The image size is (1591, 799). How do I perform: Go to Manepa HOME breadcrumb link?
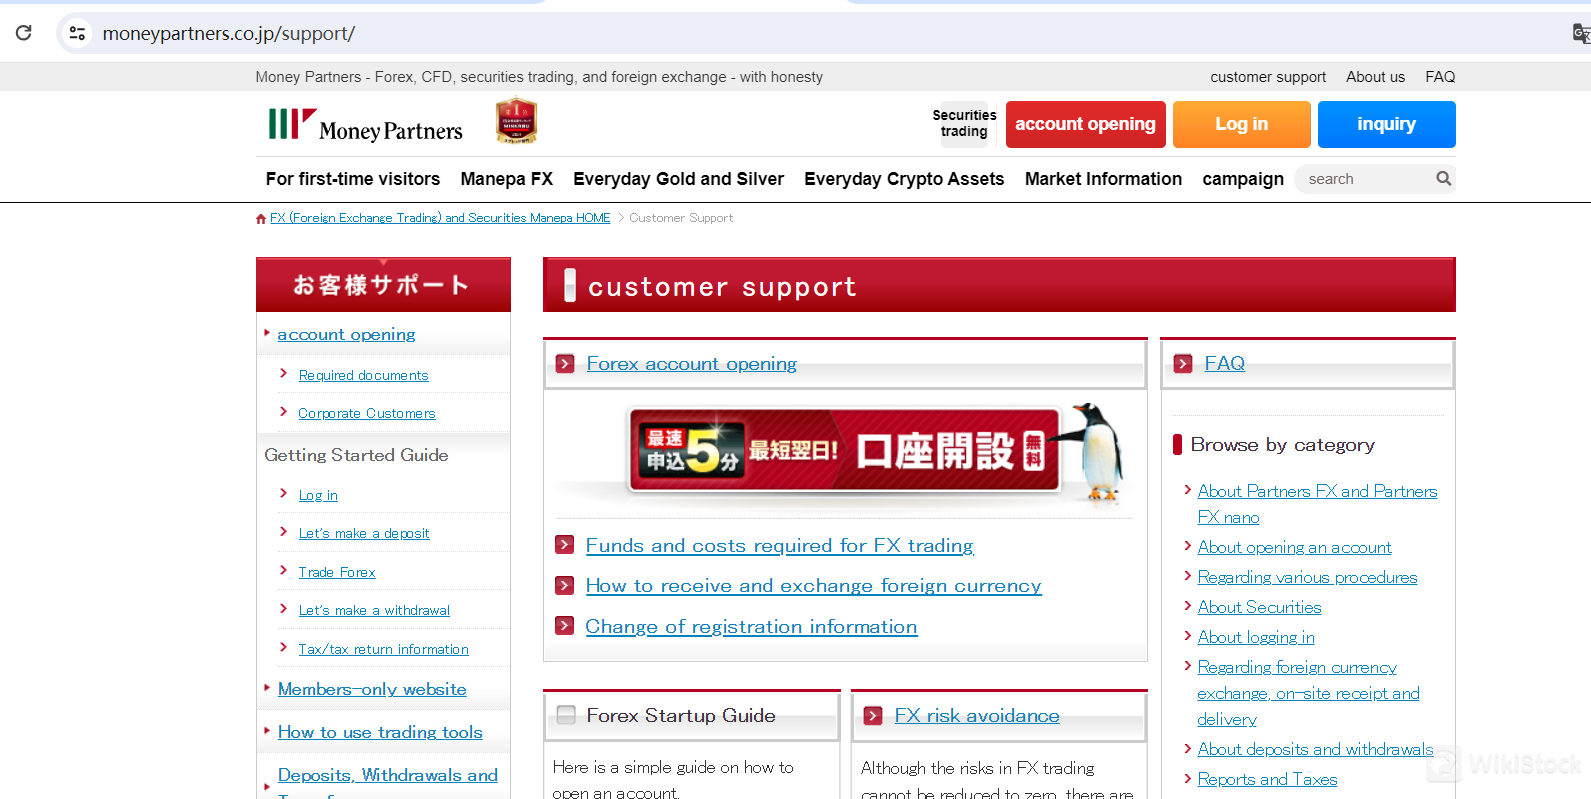[x=440, y=218]
